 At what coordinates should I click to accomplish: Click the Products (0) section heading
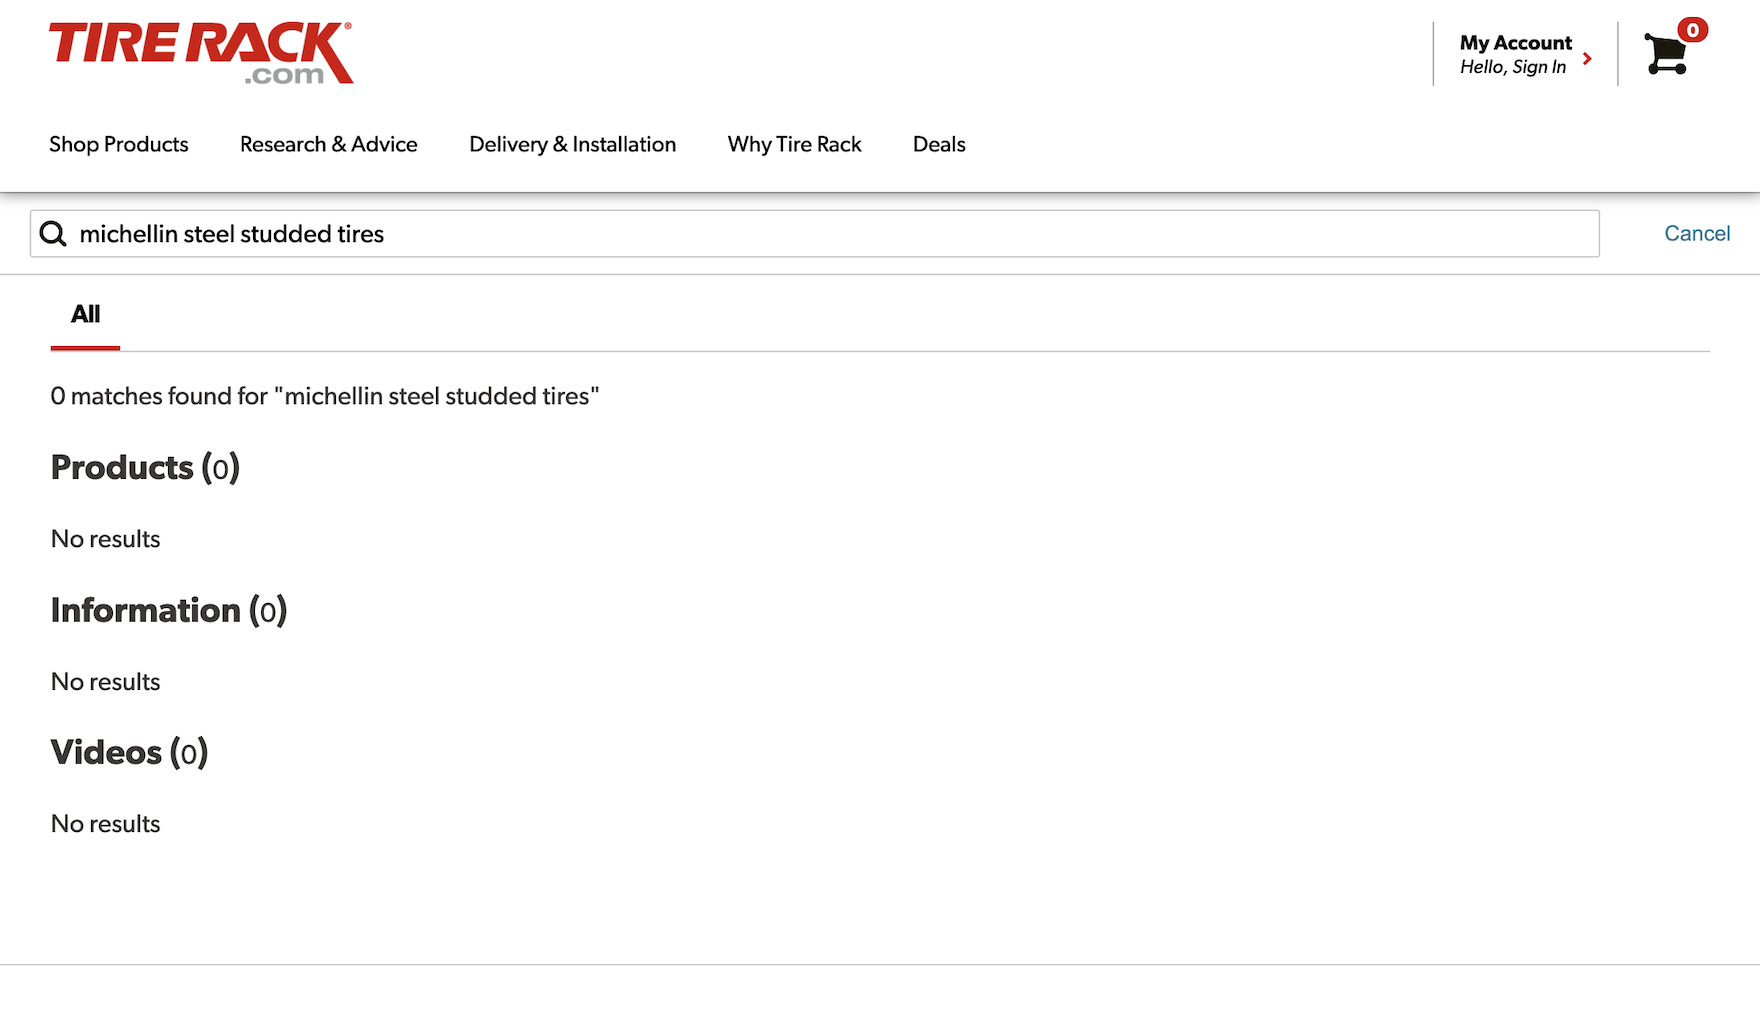pyautogui.click(x=145, y=468)
